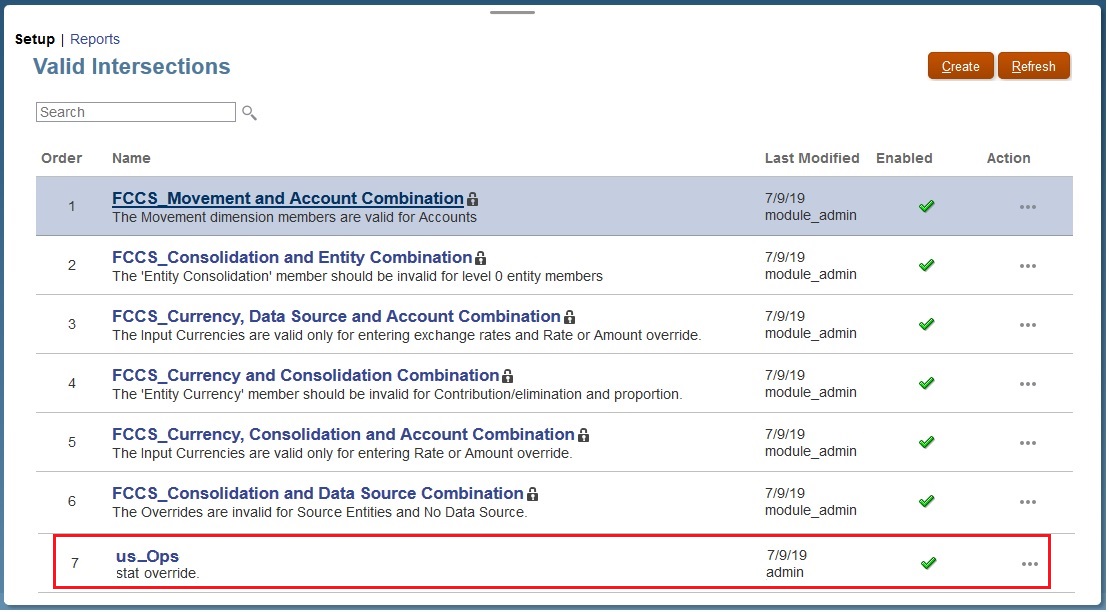This screenshot has width=1109, height=612.
Task: Click lock icon beside FCCS_Consolidation and Data Source Combination
Action: coord(533,494)
